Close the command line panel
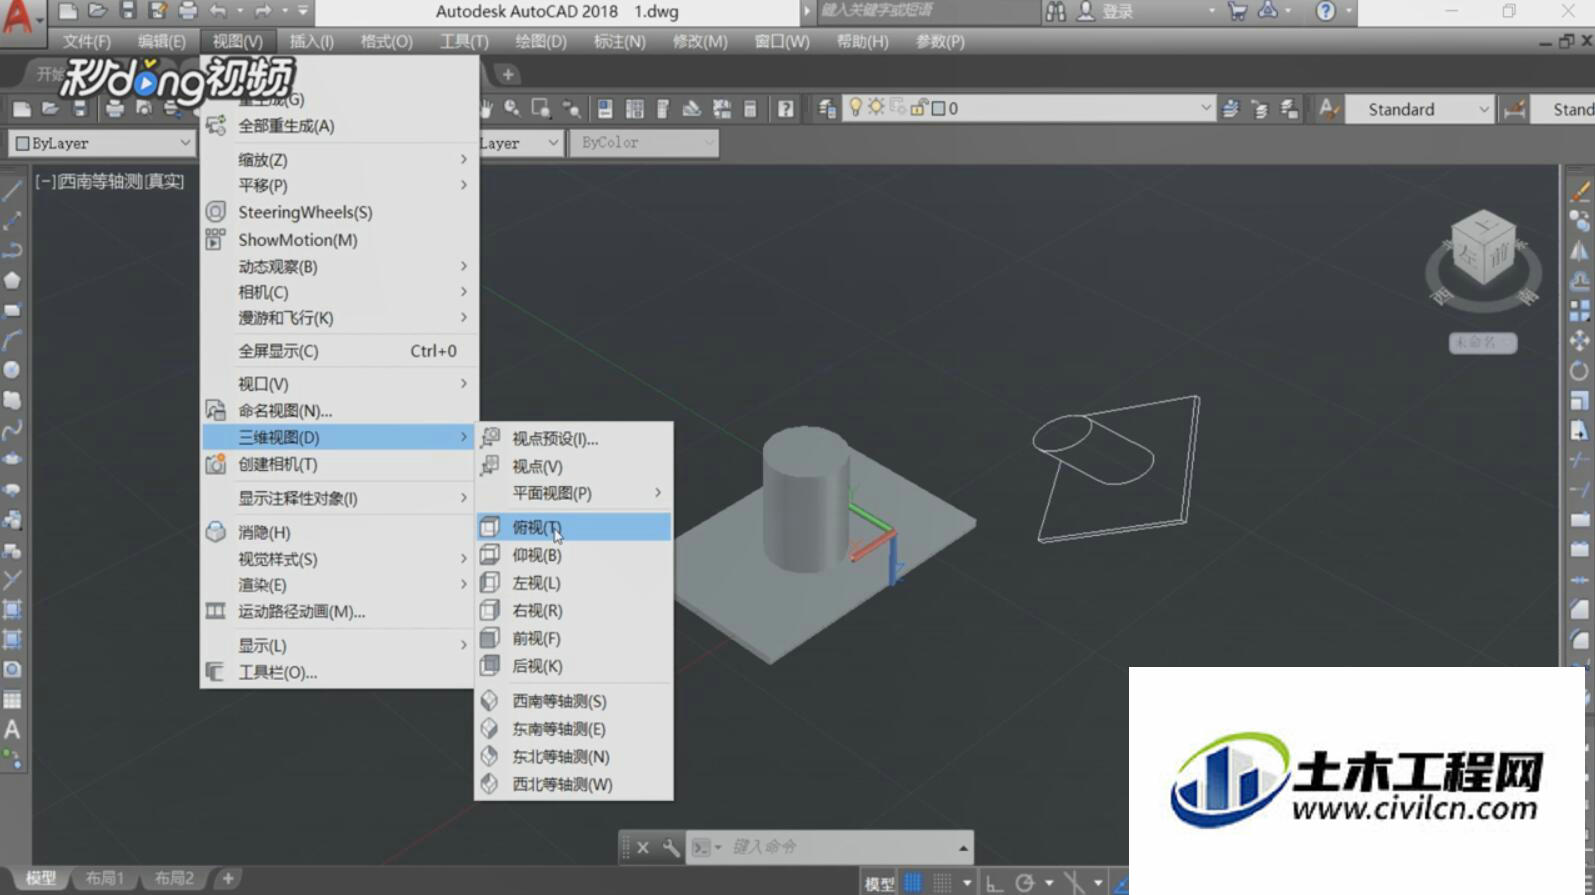The width and height of the screenshot is (1595, 895). (x=643, y=847)
